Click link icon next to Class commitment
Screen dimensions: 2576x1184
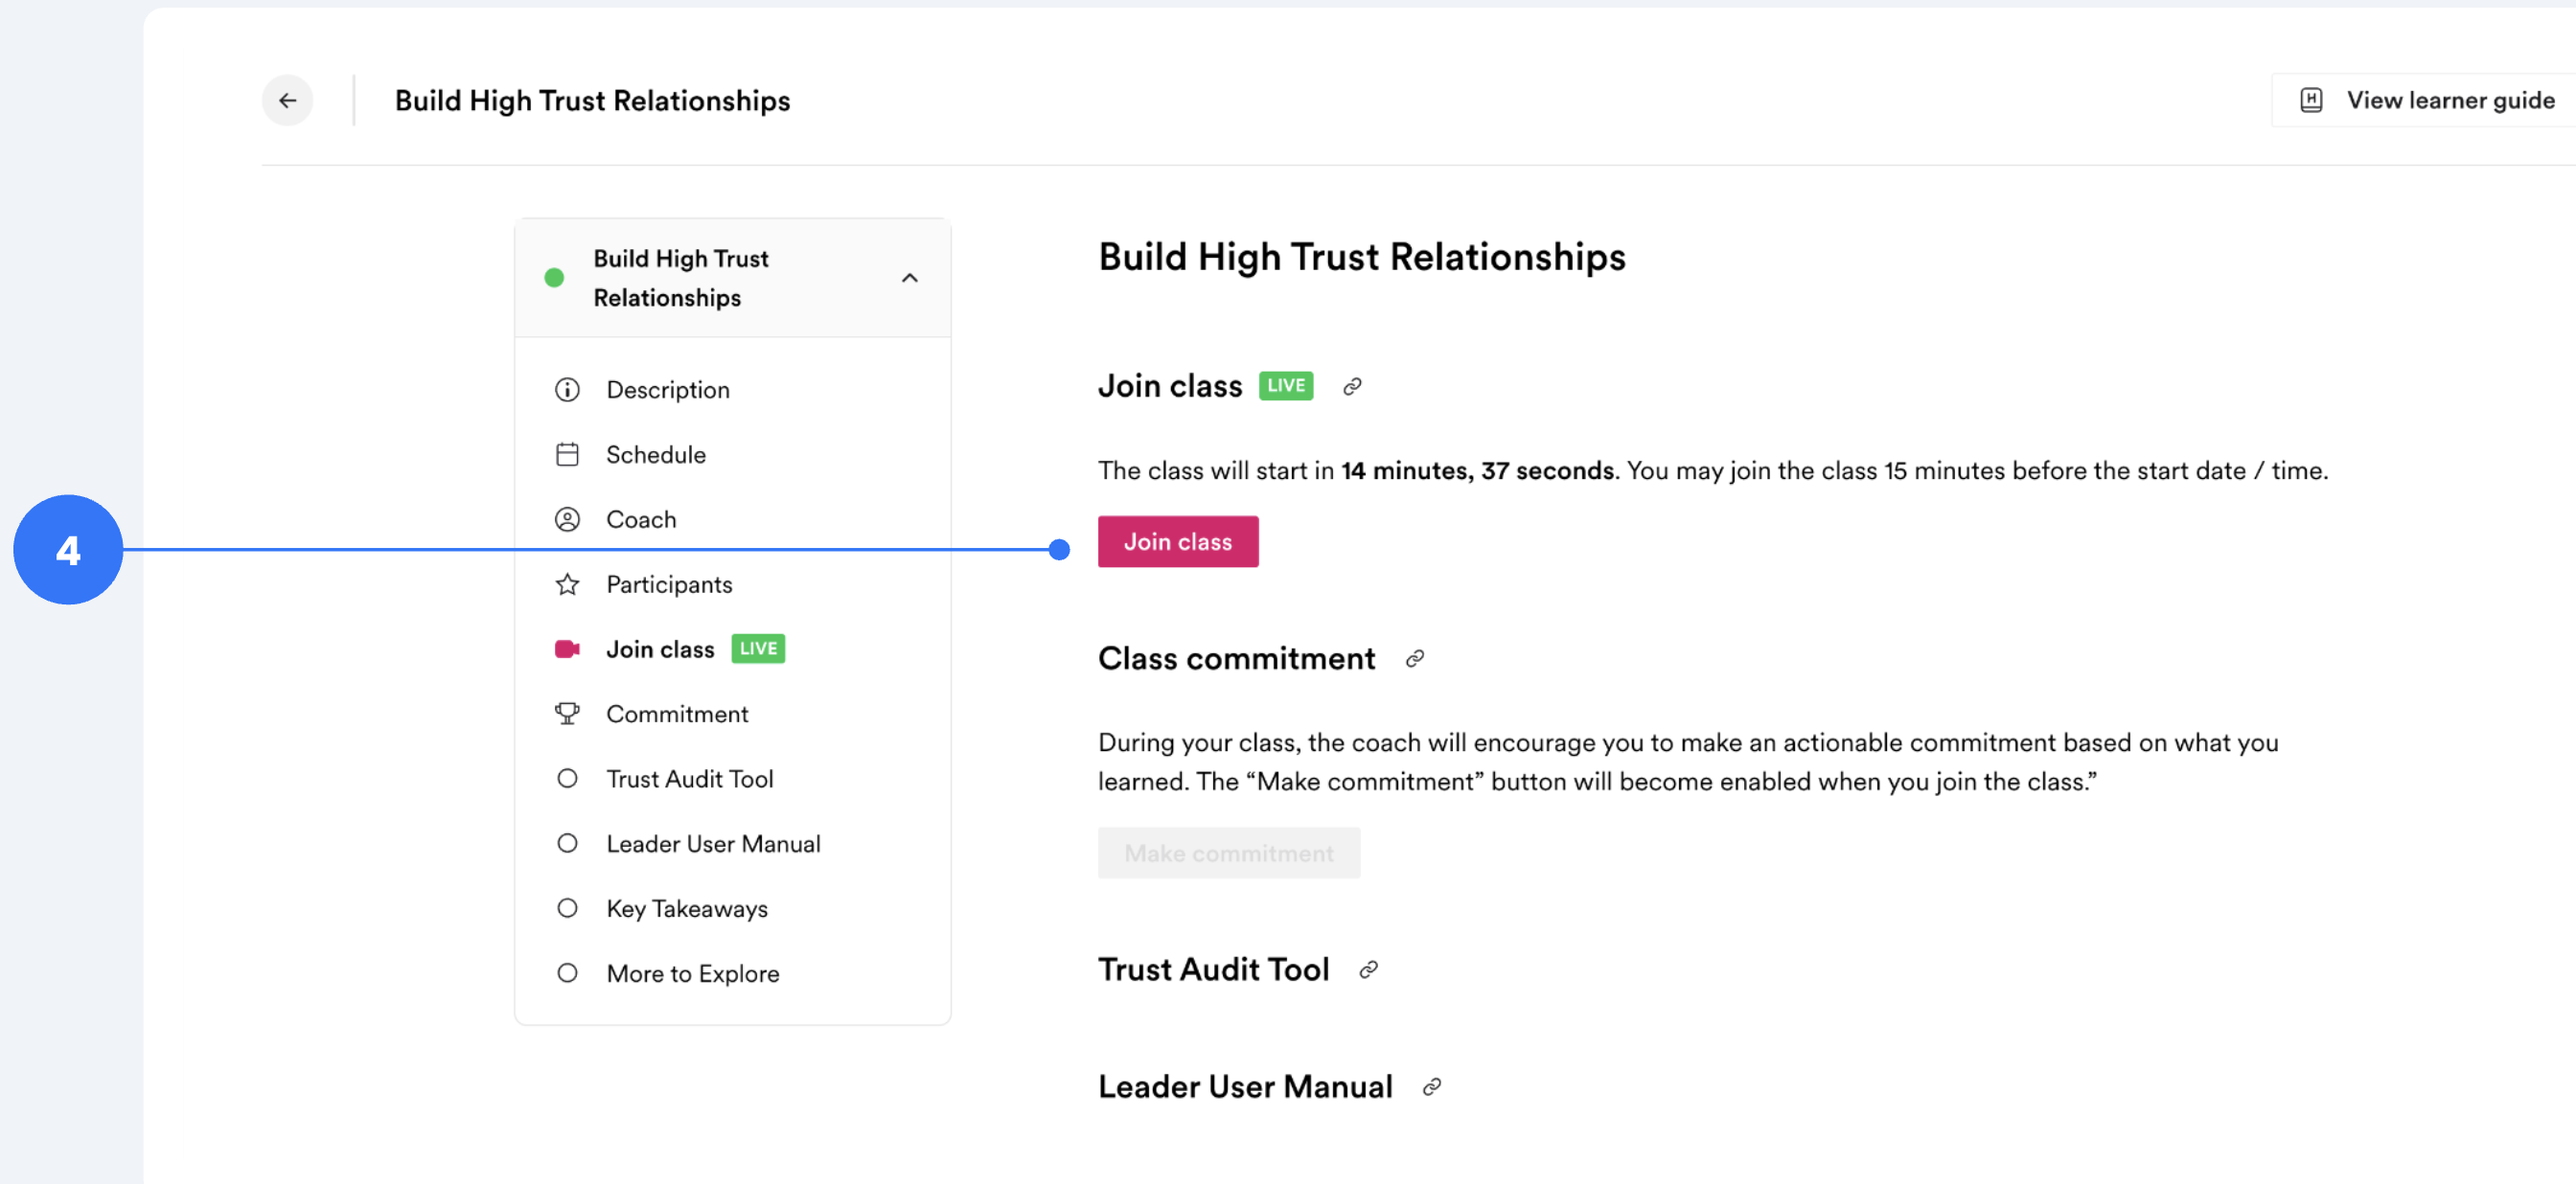(1414, 659)
